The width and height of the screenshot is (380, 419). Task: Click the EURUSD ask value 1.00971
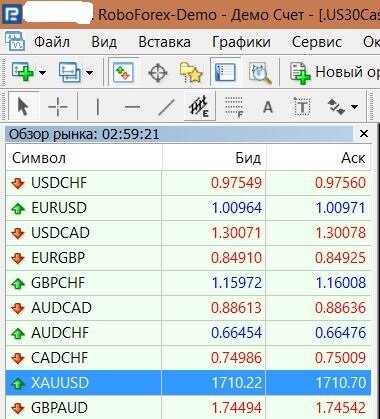point(341,208)
